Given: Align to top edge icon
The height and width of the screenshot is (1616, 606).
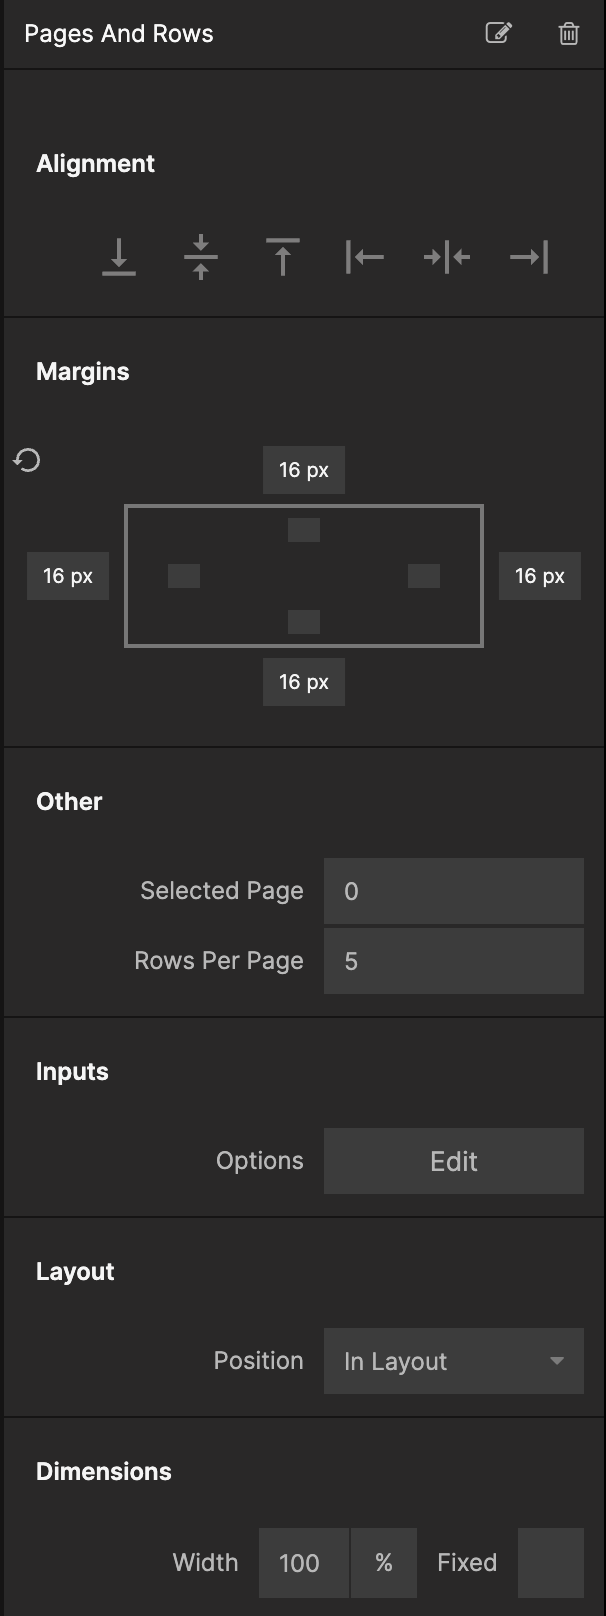Looking at the screenshot, I should click(283, 257).
